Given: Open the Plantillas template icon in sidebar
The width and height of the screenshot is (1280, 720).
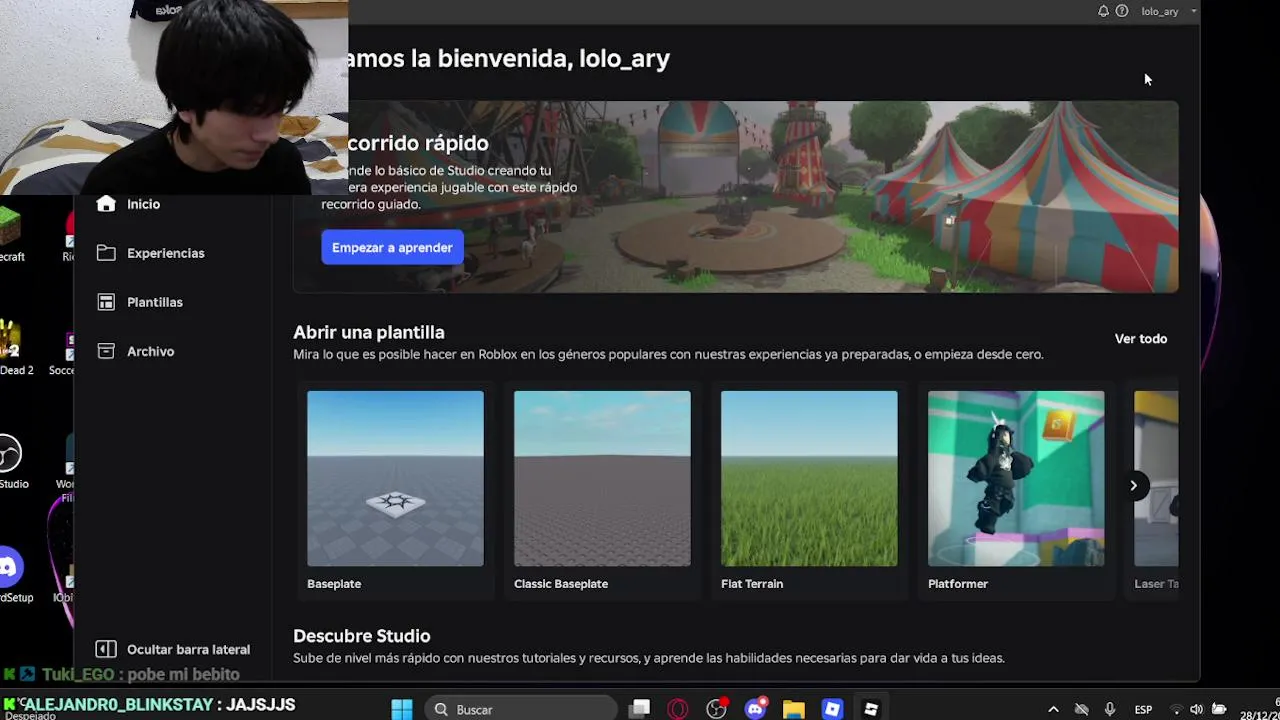Looking at the screenshot, I should point(106,302).
